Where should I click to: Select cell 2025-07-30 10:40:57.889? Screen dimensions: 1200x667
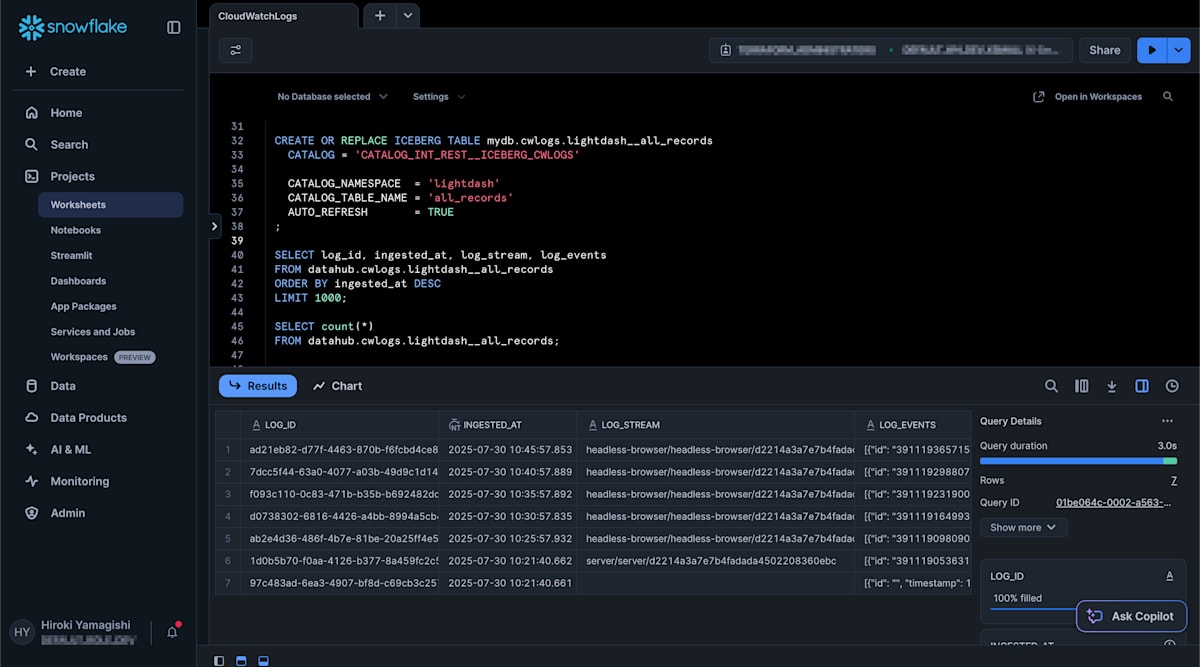point(508,472)
